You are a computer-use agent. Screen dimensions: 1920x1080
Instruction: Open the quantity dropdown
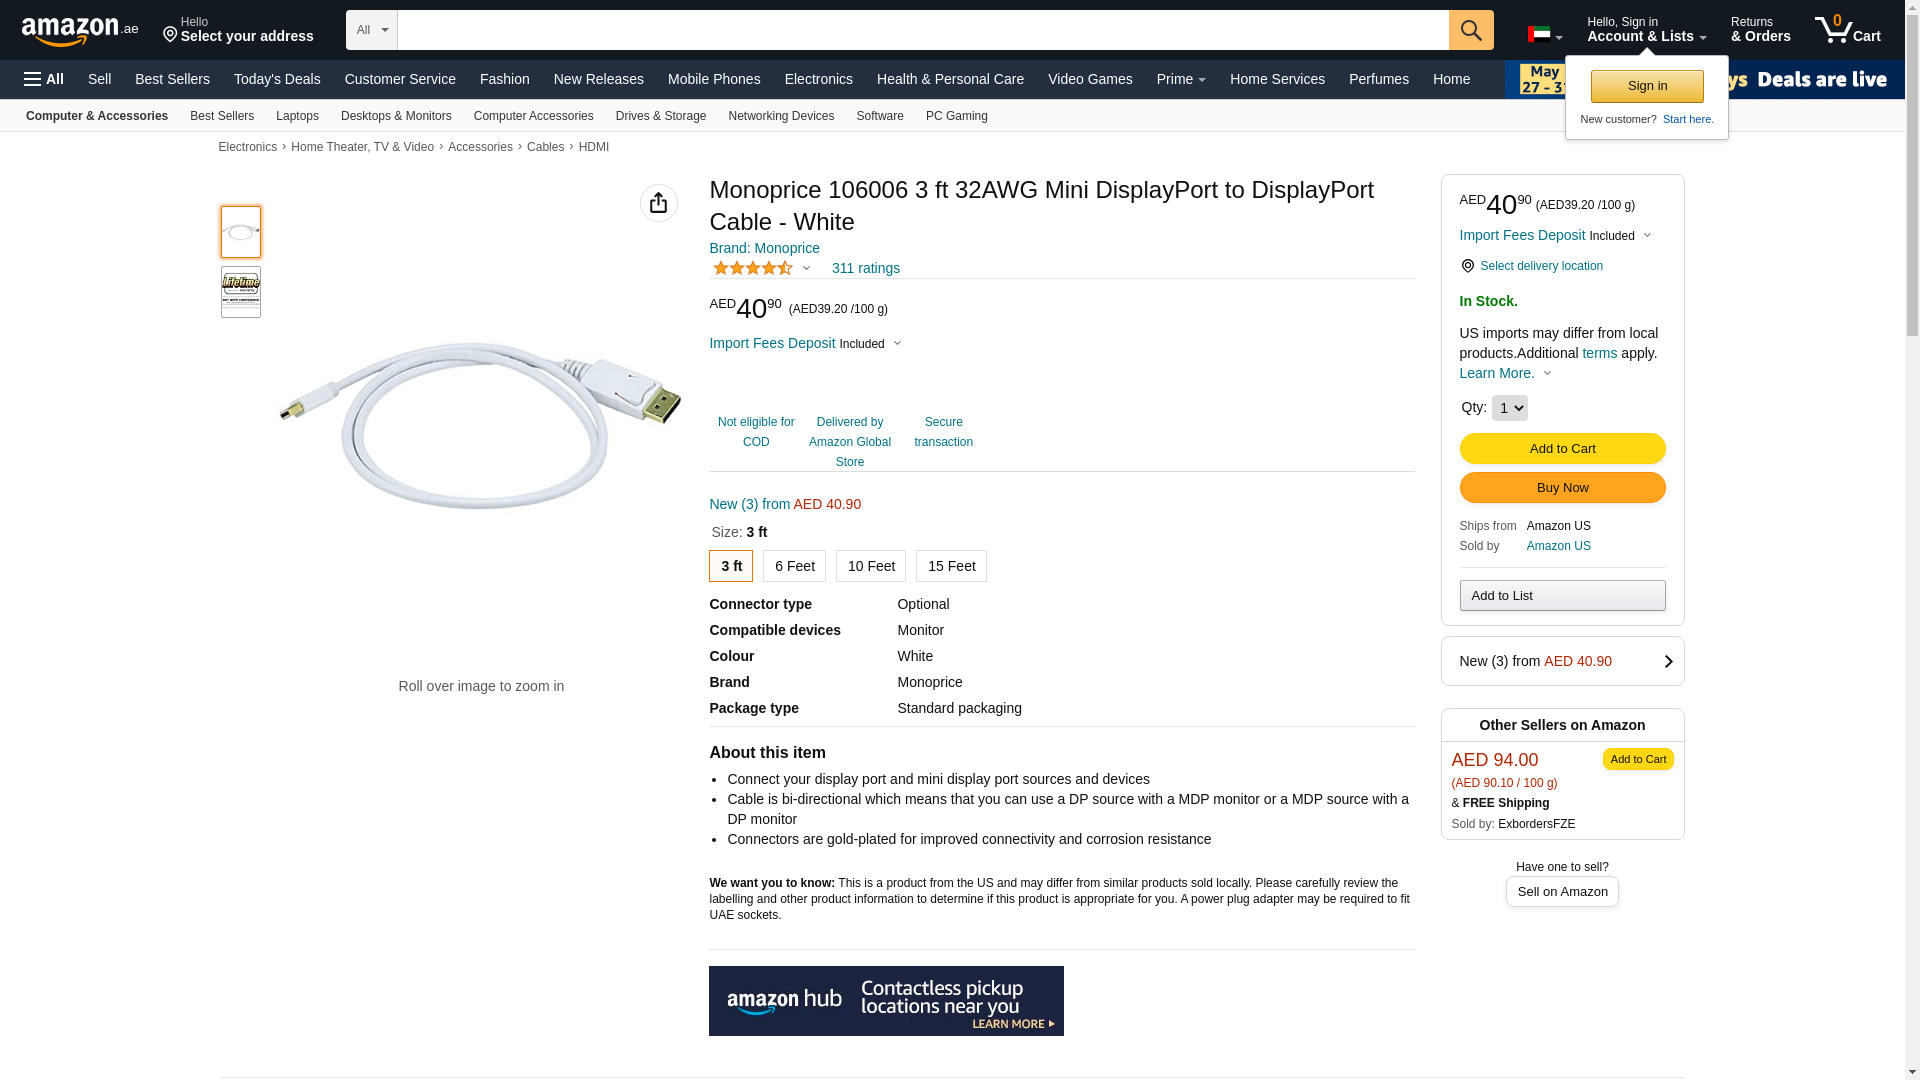[1509, 408]
